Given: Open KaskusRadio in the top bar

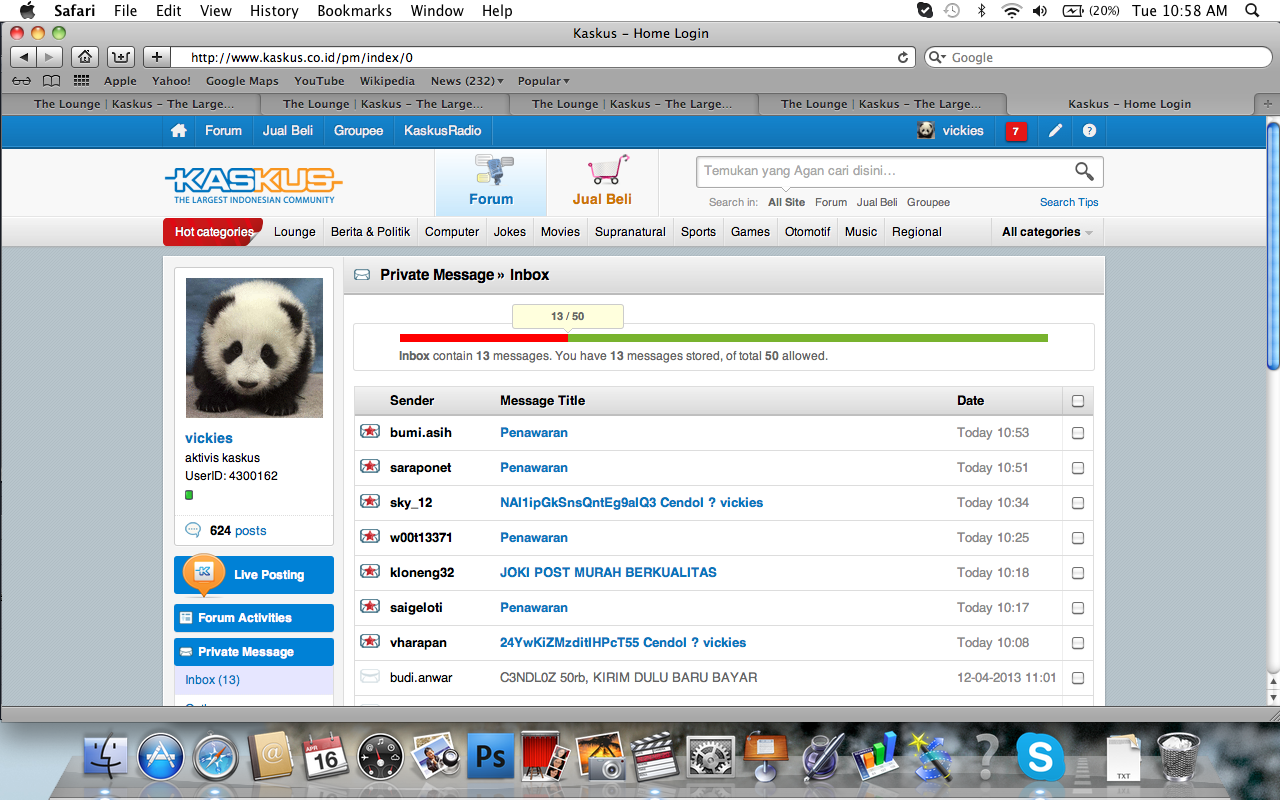Looking at the screenshot, I should 443,131.
